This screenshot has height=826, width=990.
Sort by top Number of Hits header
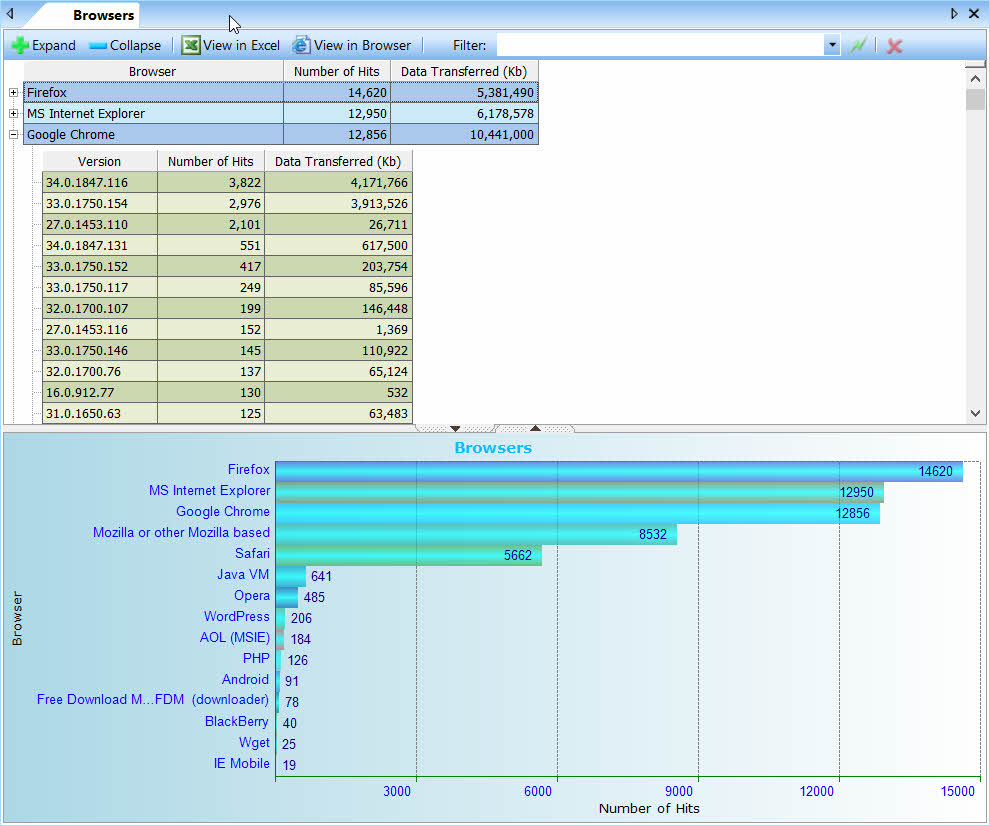click(x=337, y=71)
